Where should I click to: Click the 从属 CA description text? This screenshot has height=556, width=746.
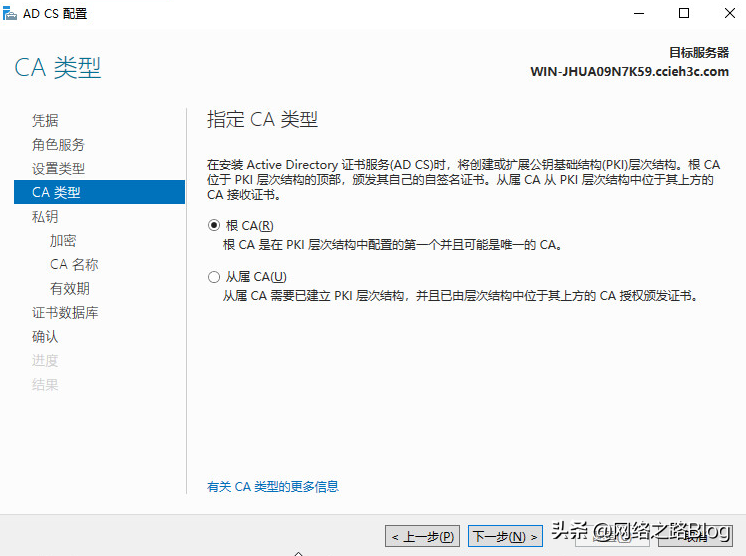[461, 296]
